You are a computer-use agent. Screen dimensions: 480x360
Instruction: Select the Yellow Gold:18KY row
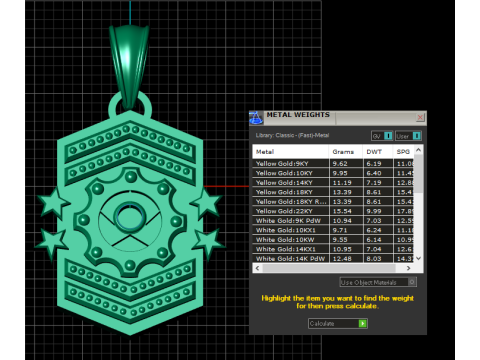click(x=334, y=192)
